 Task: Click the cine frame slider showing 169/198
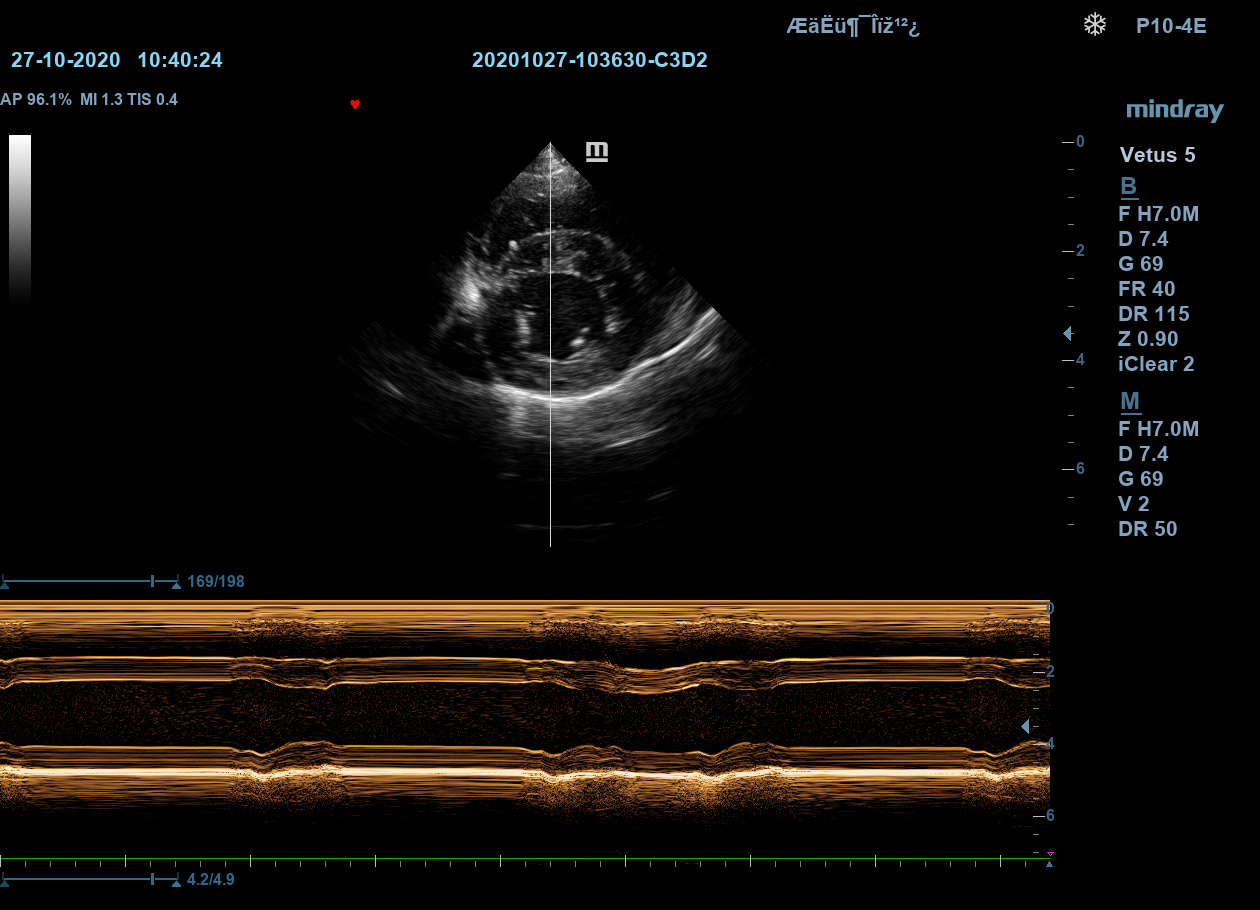[x=90, y=581]
